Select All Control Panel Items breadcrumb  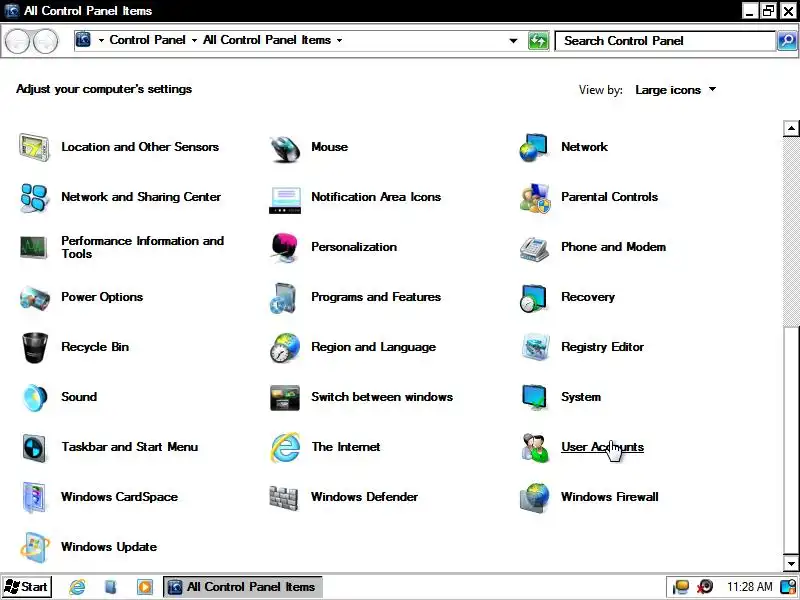pyautogui.click(x=267, y=40)
